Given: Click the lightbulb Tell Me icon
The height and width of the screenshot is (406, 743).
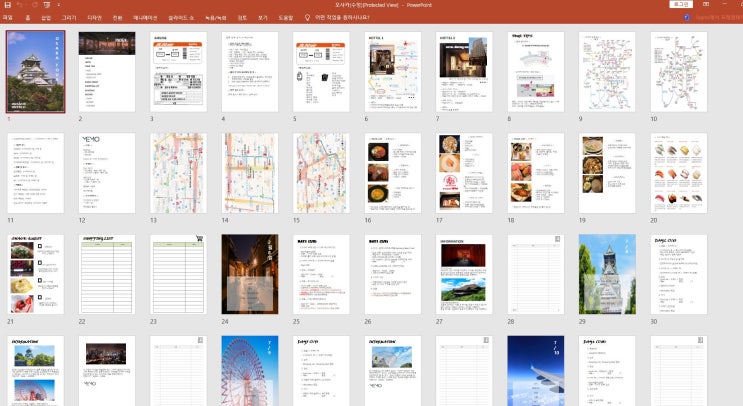Looking at the screenshot, I should (307, 18).
